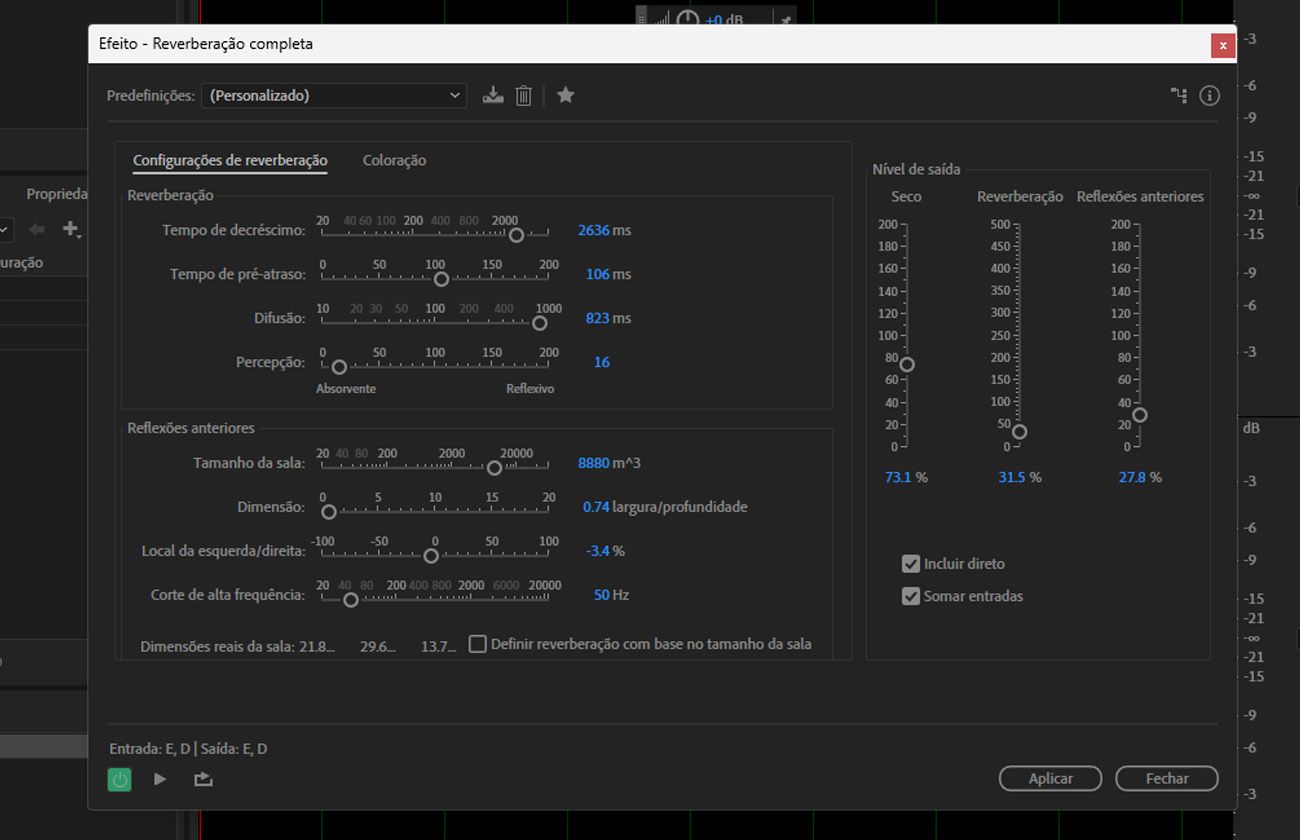The height and width of the screenshot is (840, 1300).
Task: Save the current settings as a preset
Action: coord(493,95)
